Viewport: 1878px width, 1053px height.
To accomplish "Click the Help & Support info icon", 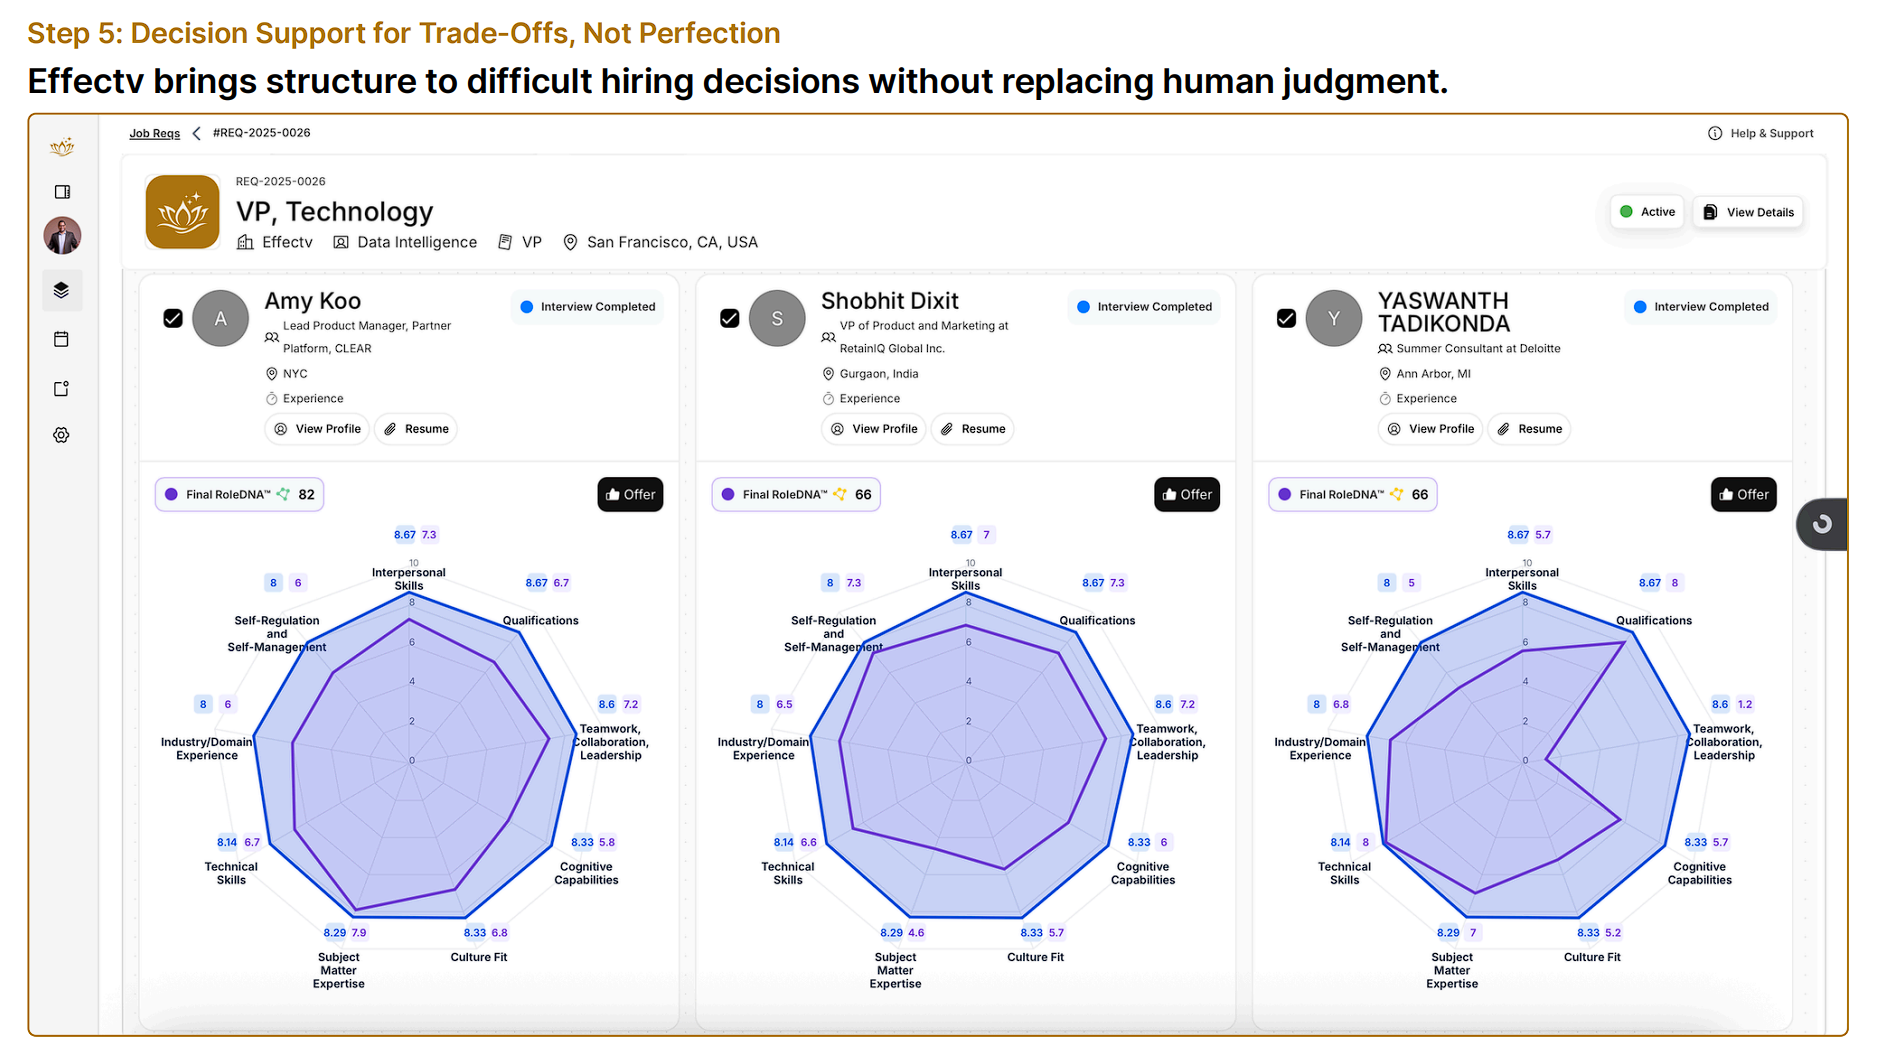I will [x=1715, y=133].
